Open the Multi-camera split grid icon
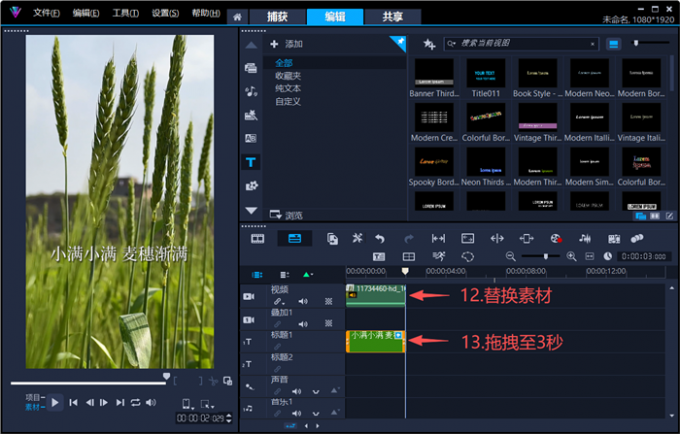The image size is (680, 434). [x=409, y=257]
